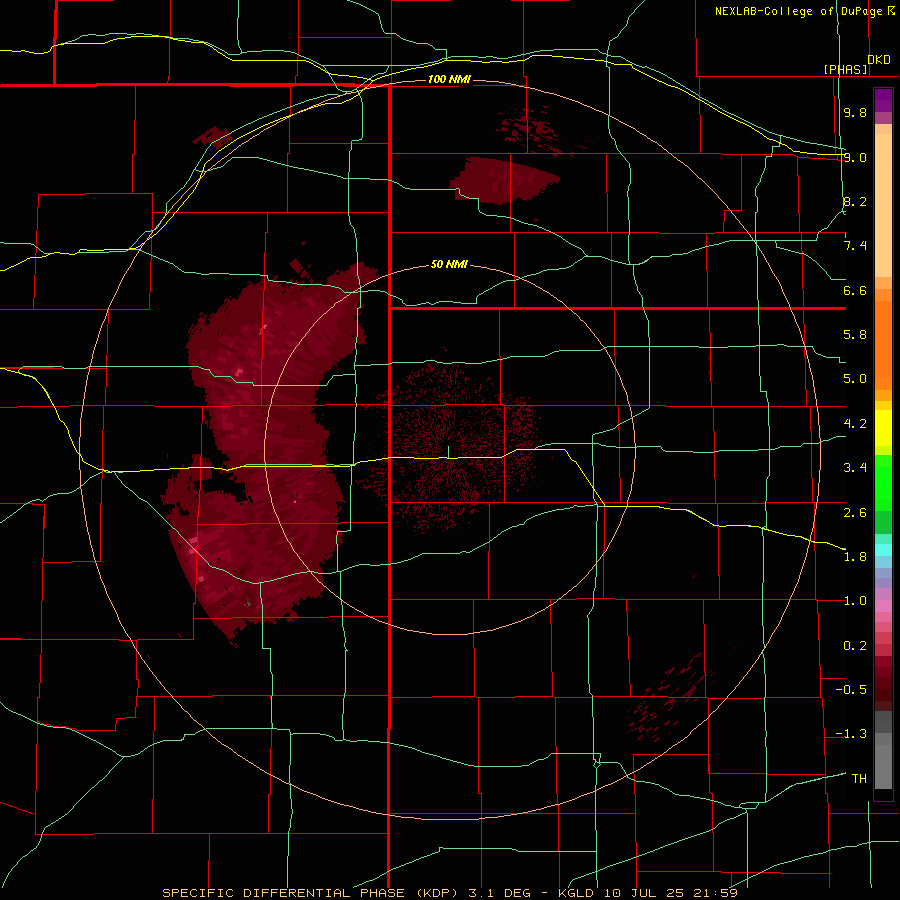Click the "100 NMI" range ring label
900x900 pixels.
[x=449, y=79]
